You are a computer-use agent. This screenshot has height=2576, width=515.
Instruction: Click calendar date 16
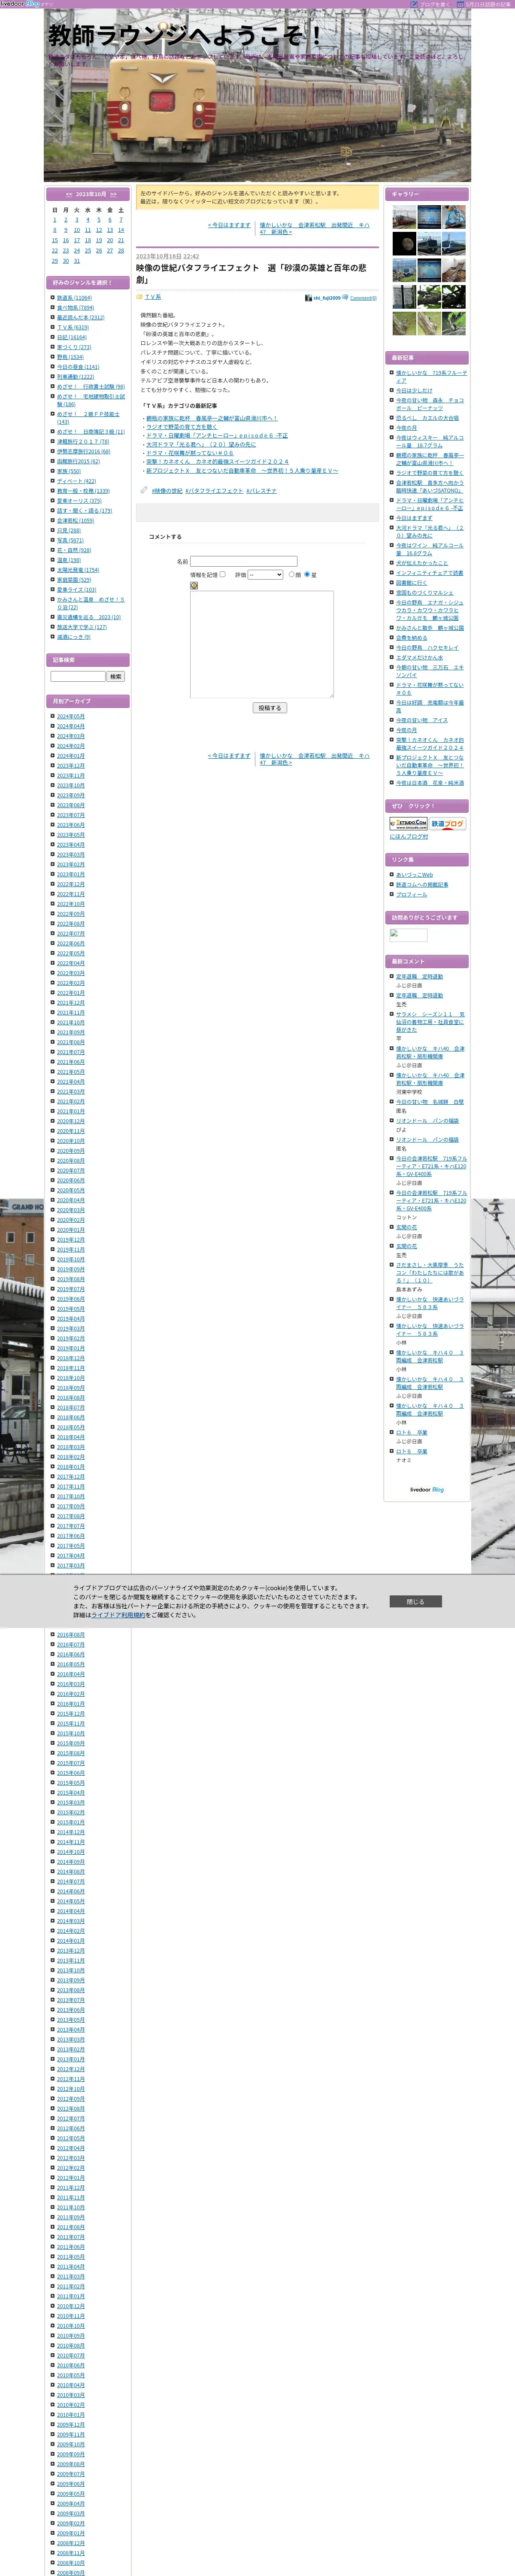click(x=66, y=240)
